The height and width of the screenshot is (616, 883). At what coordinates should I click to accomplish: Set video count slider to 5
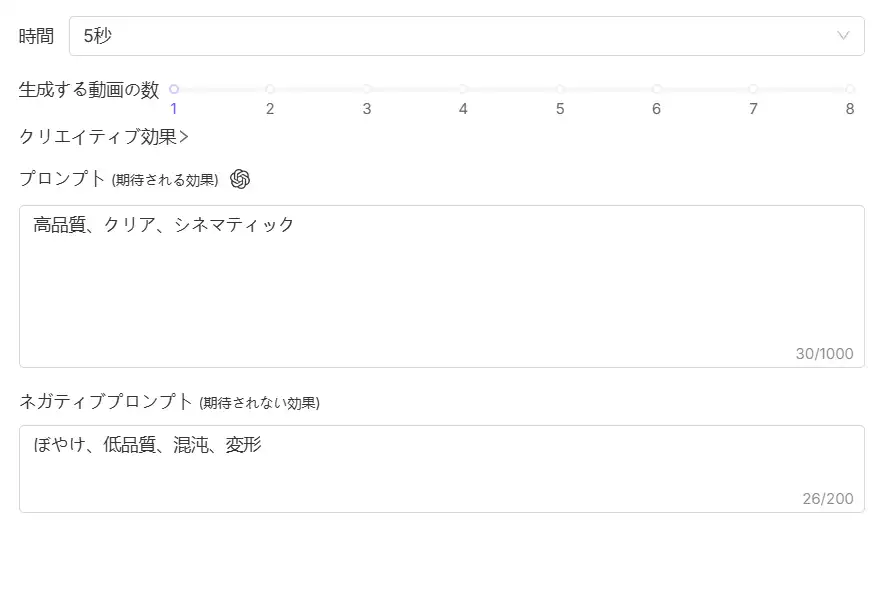pos(560,89)
